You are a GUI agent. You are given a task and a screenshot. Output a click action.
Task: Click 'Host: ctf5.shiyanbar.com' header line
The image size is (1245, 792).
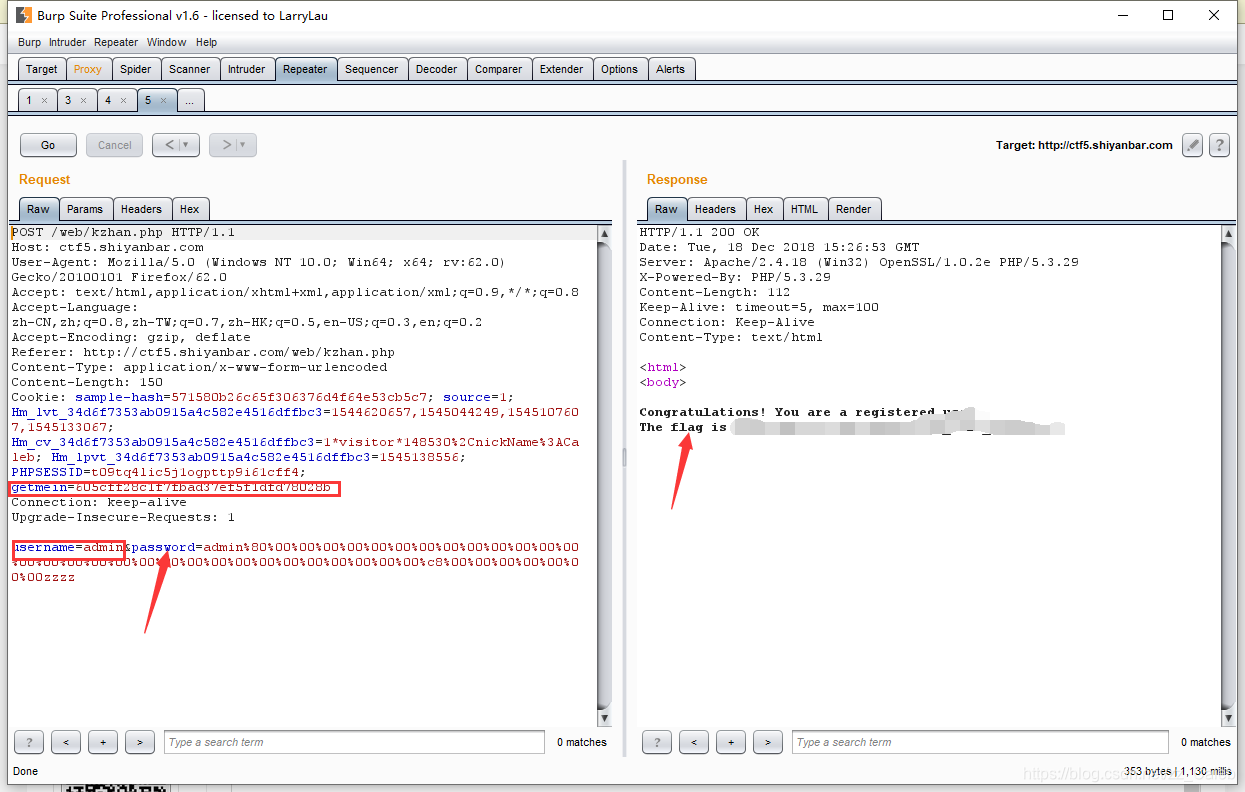click(107, 247)
